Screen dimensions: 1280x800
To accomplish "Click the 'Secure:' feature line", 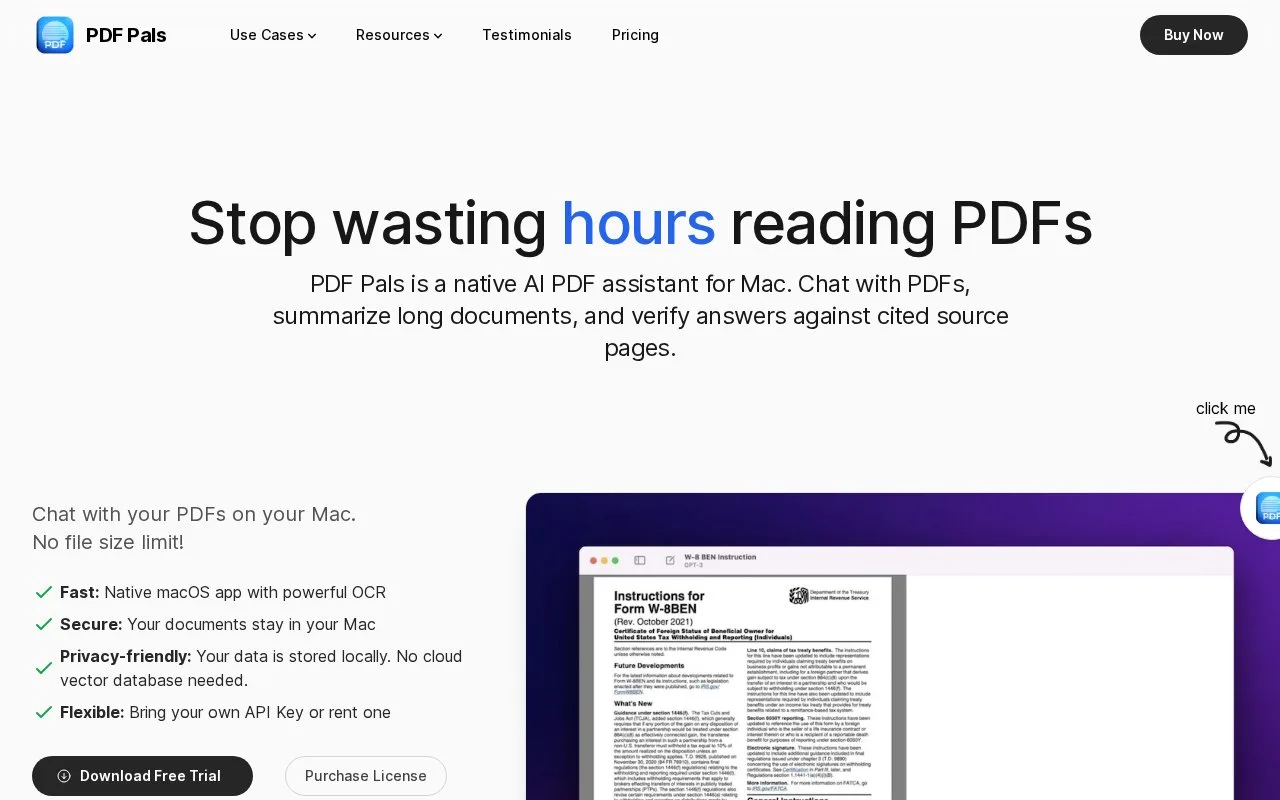I will (x=218, y=624).
